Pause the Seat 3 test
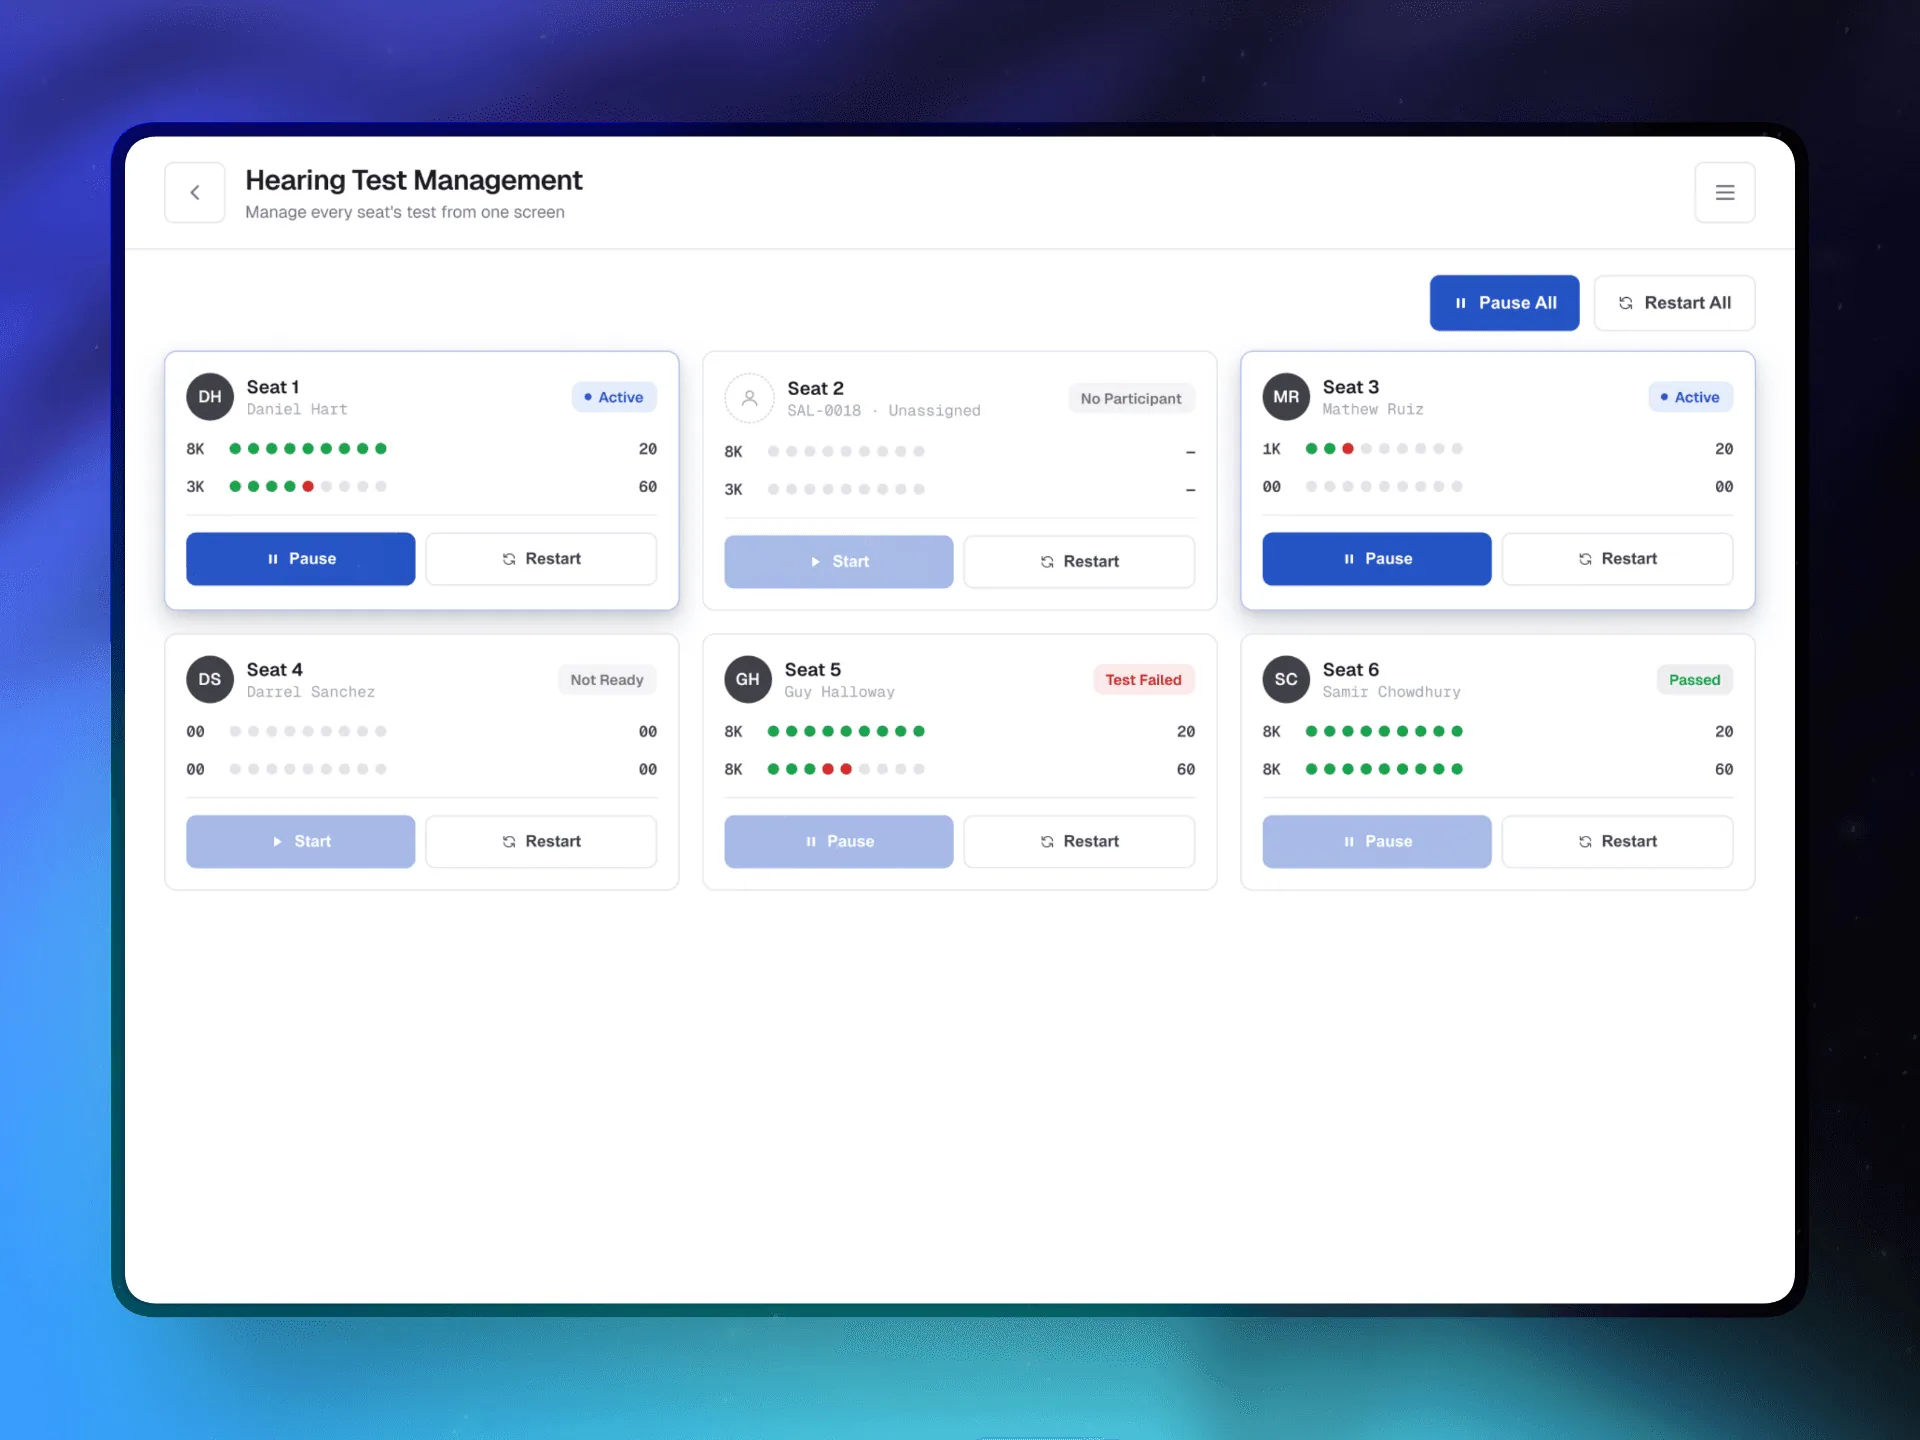This screenshot has height=1440, width=1920. pos(1377,559)
